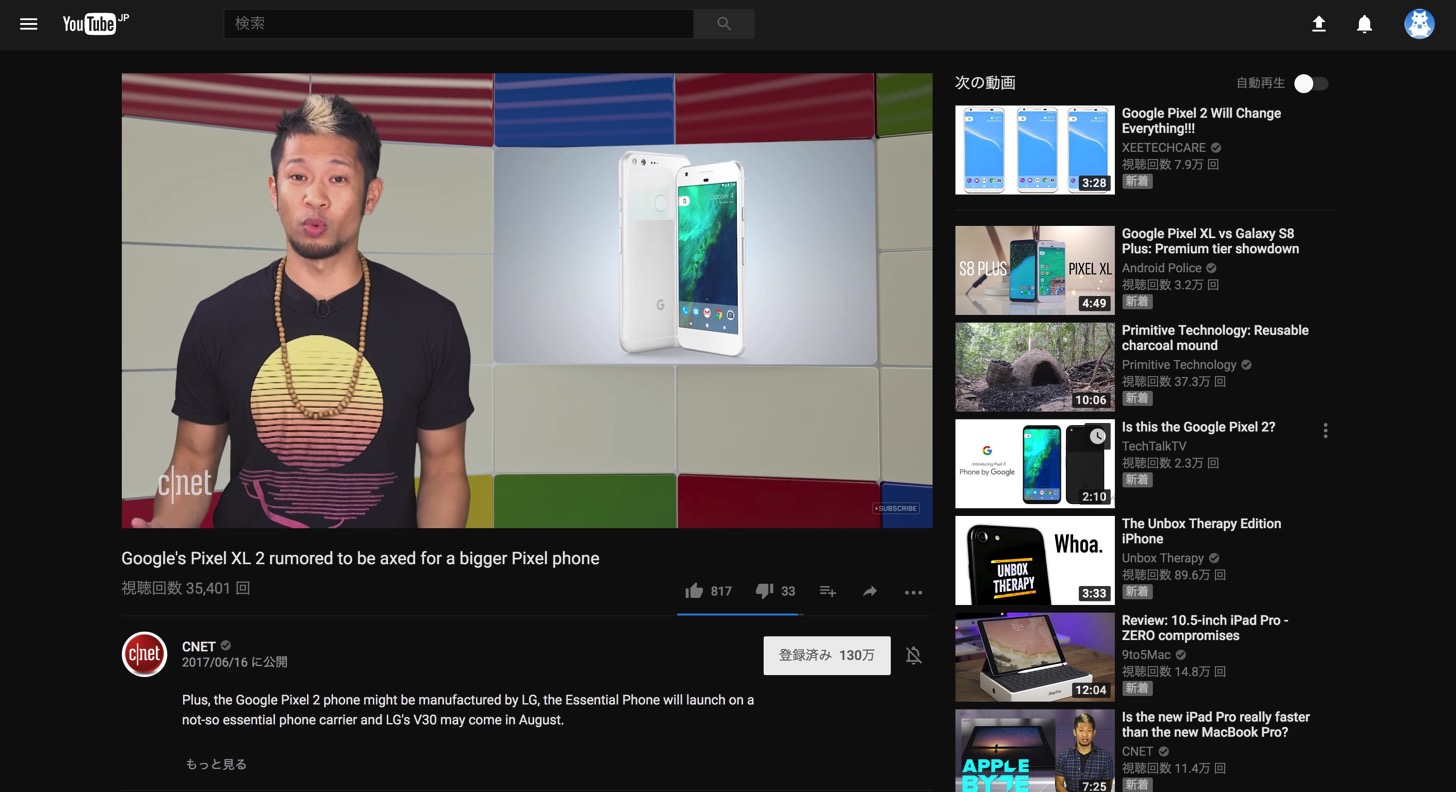
Task: Click the CNET channel avatar
Action: (144, 655)
